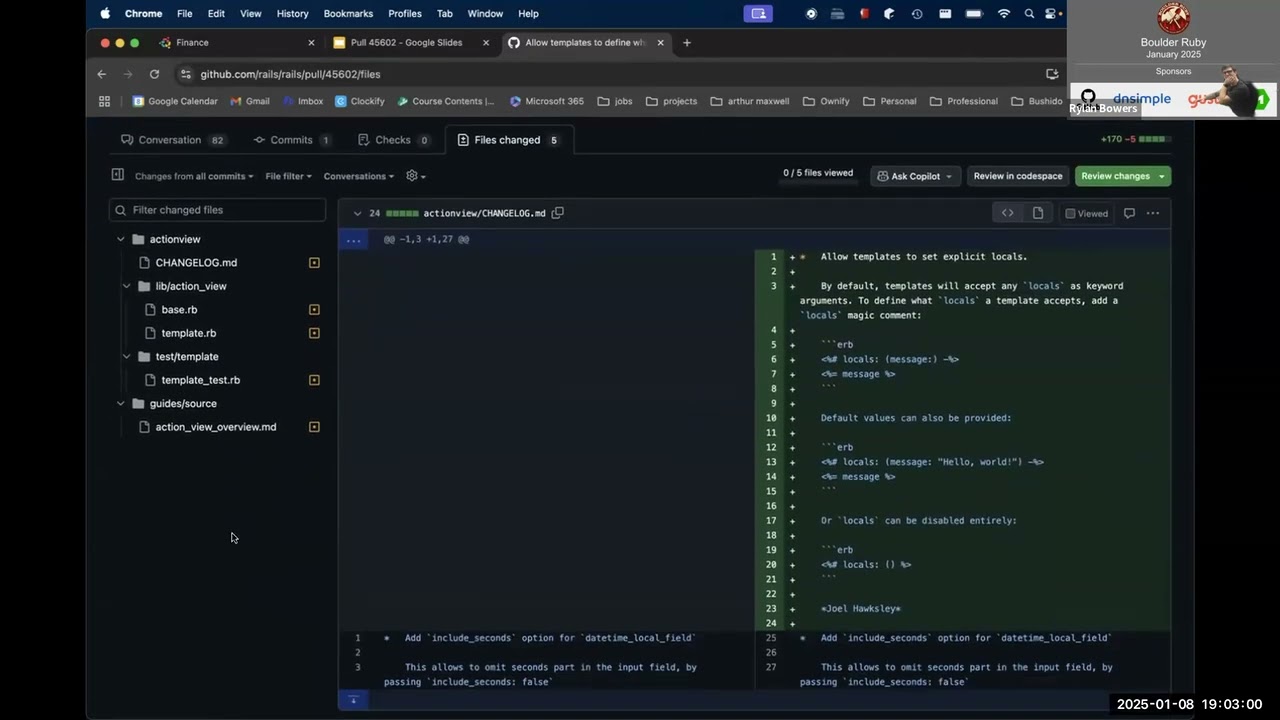Open the Ask Copilot dropdown
Image resolution: width=1280 pixels, height=720 pixels.
(x=916, y=176)
